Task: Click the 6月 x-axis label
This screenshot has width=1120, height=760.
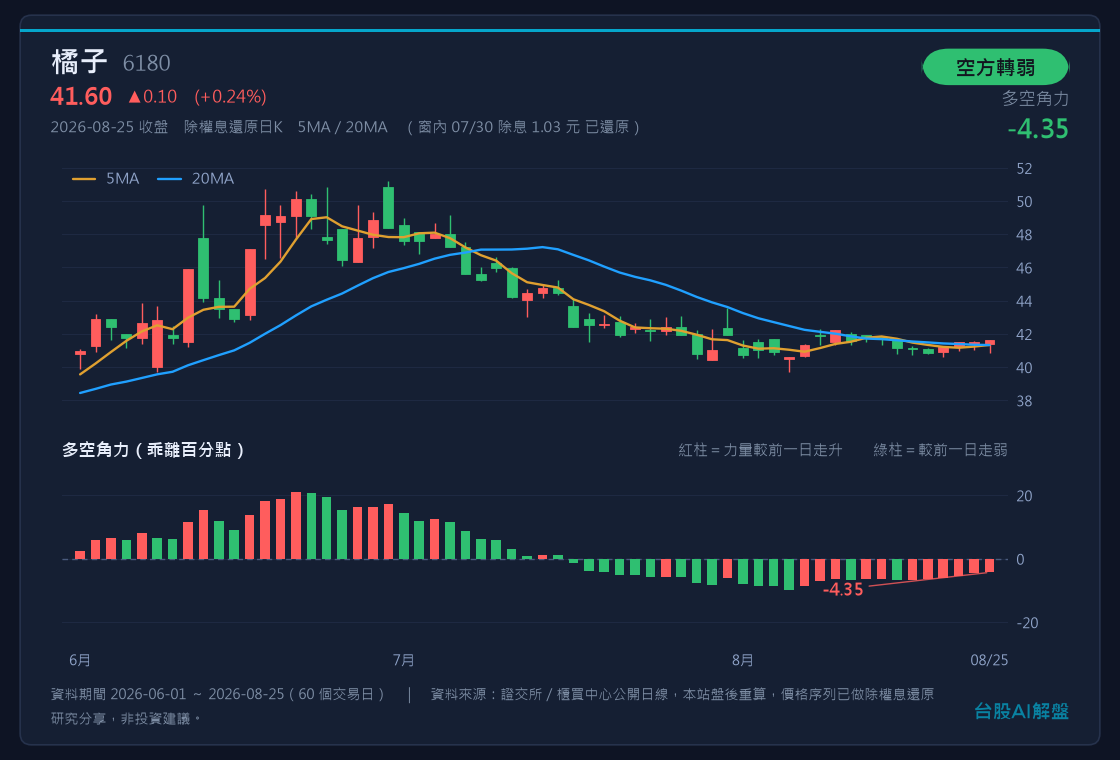Action: click(x=80, y=660)
